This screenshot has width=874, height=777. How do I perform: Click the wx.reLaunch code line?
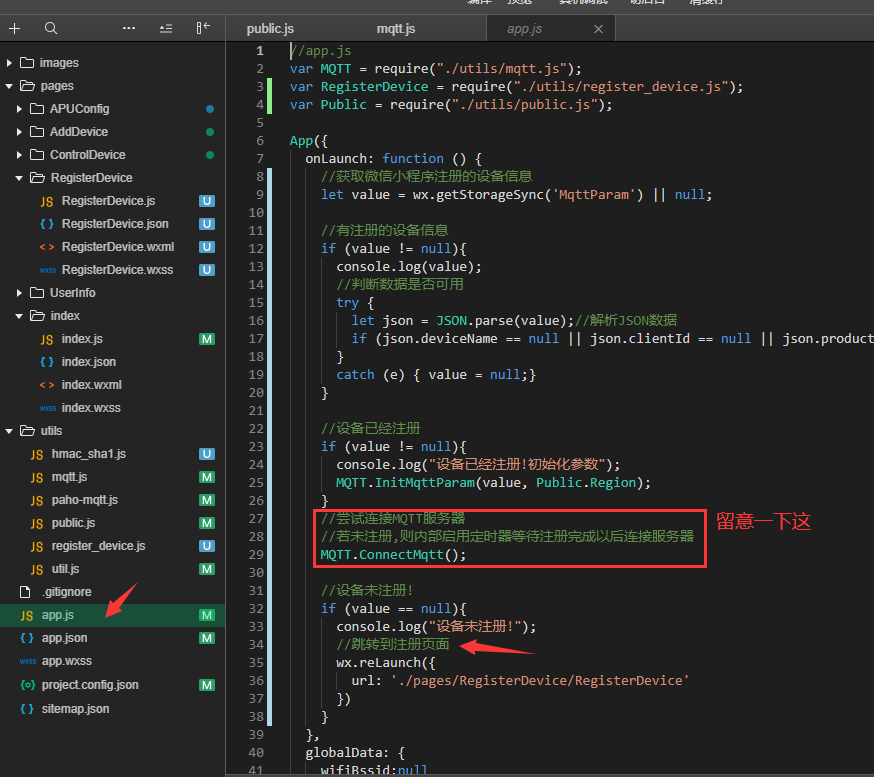386,663
